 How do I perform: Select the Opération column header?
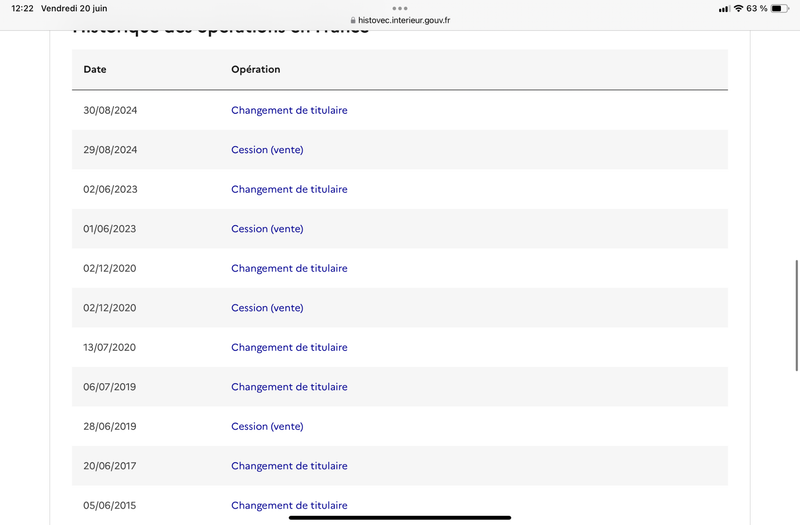pyautogui.click(x=256, y=69)
